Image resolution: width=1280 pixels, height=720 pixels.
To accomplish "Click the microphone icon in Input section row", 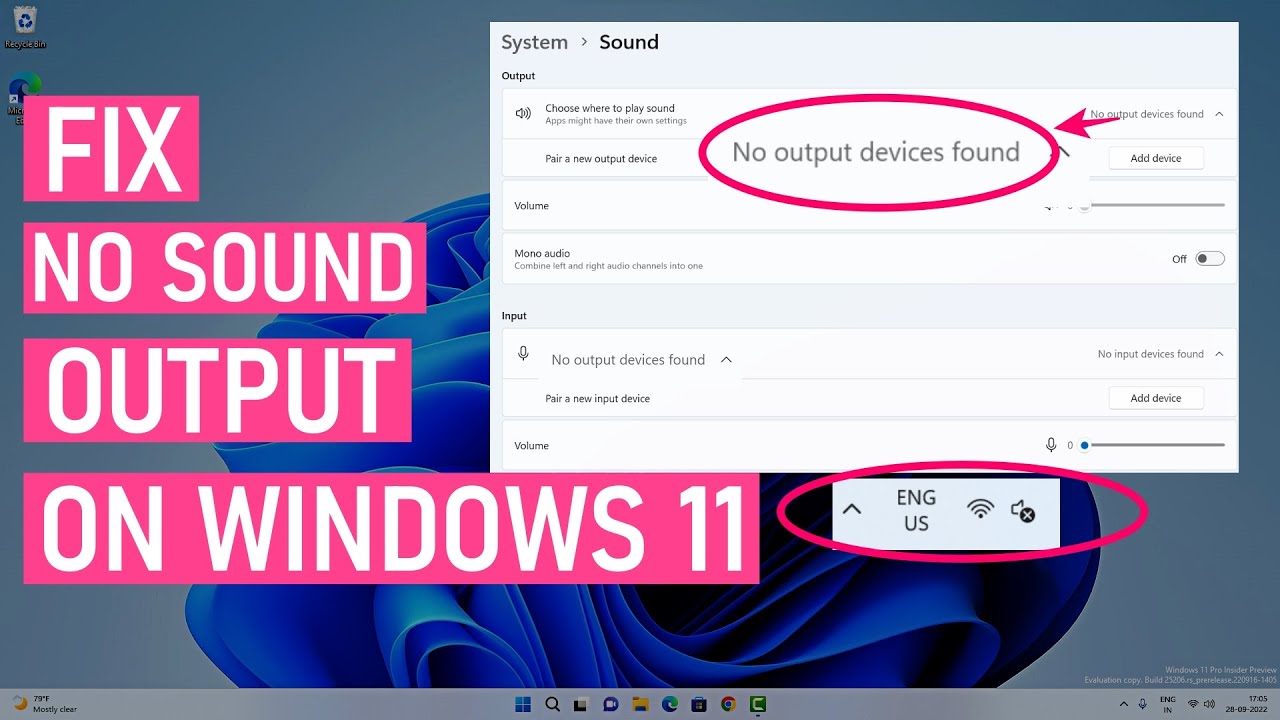I will 523,354.
